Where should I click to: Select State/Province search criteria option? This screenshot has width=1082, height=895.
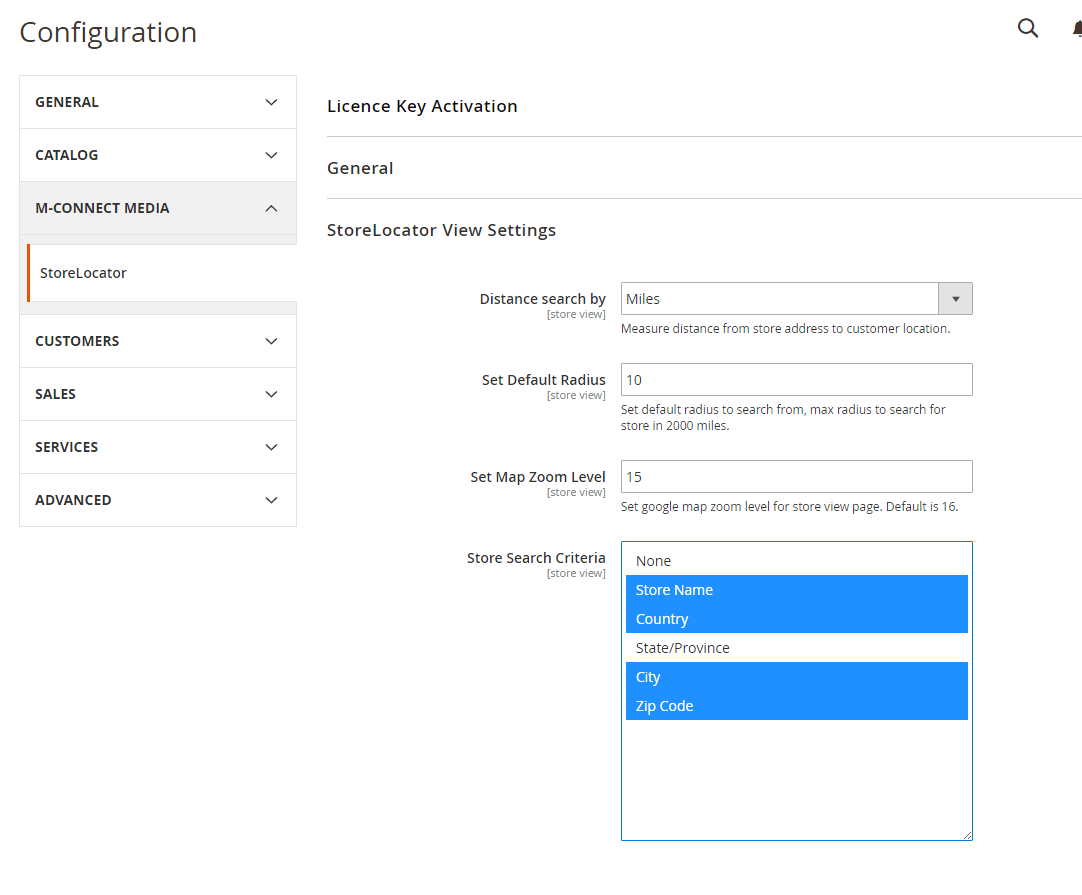coord(683,648)
